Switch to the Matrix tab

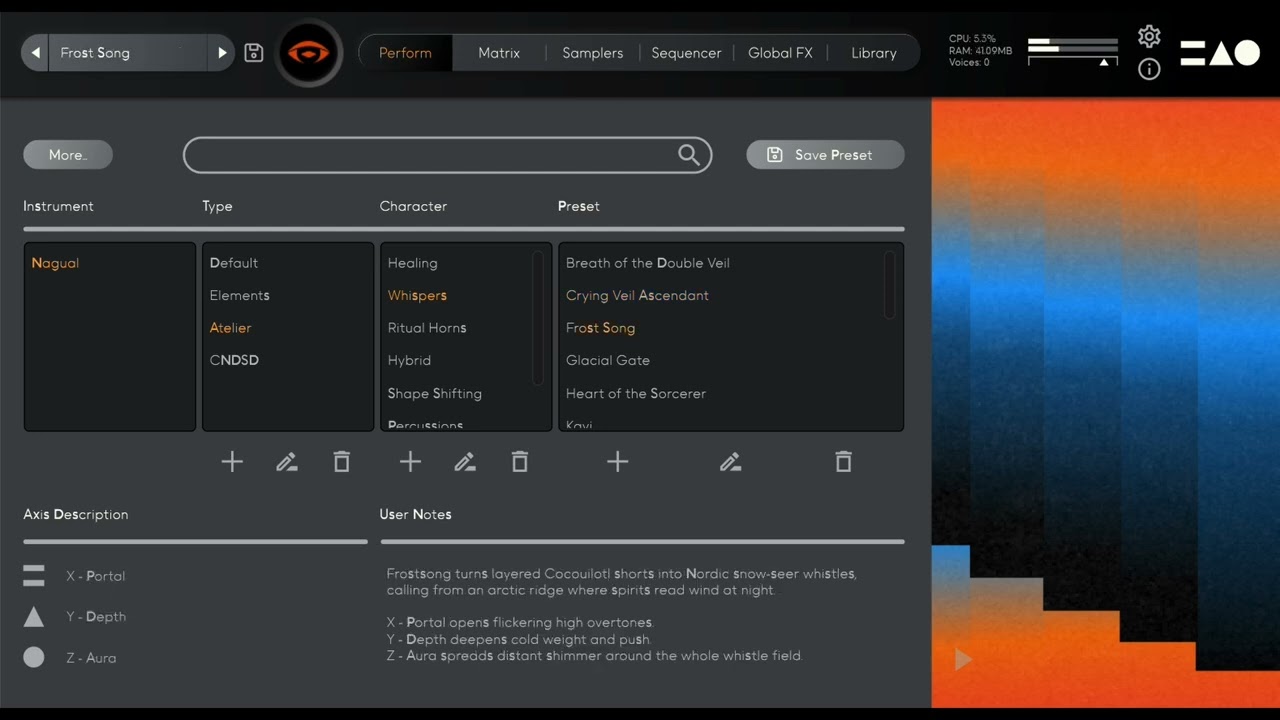pyautogui.click(x=499, y=53)
